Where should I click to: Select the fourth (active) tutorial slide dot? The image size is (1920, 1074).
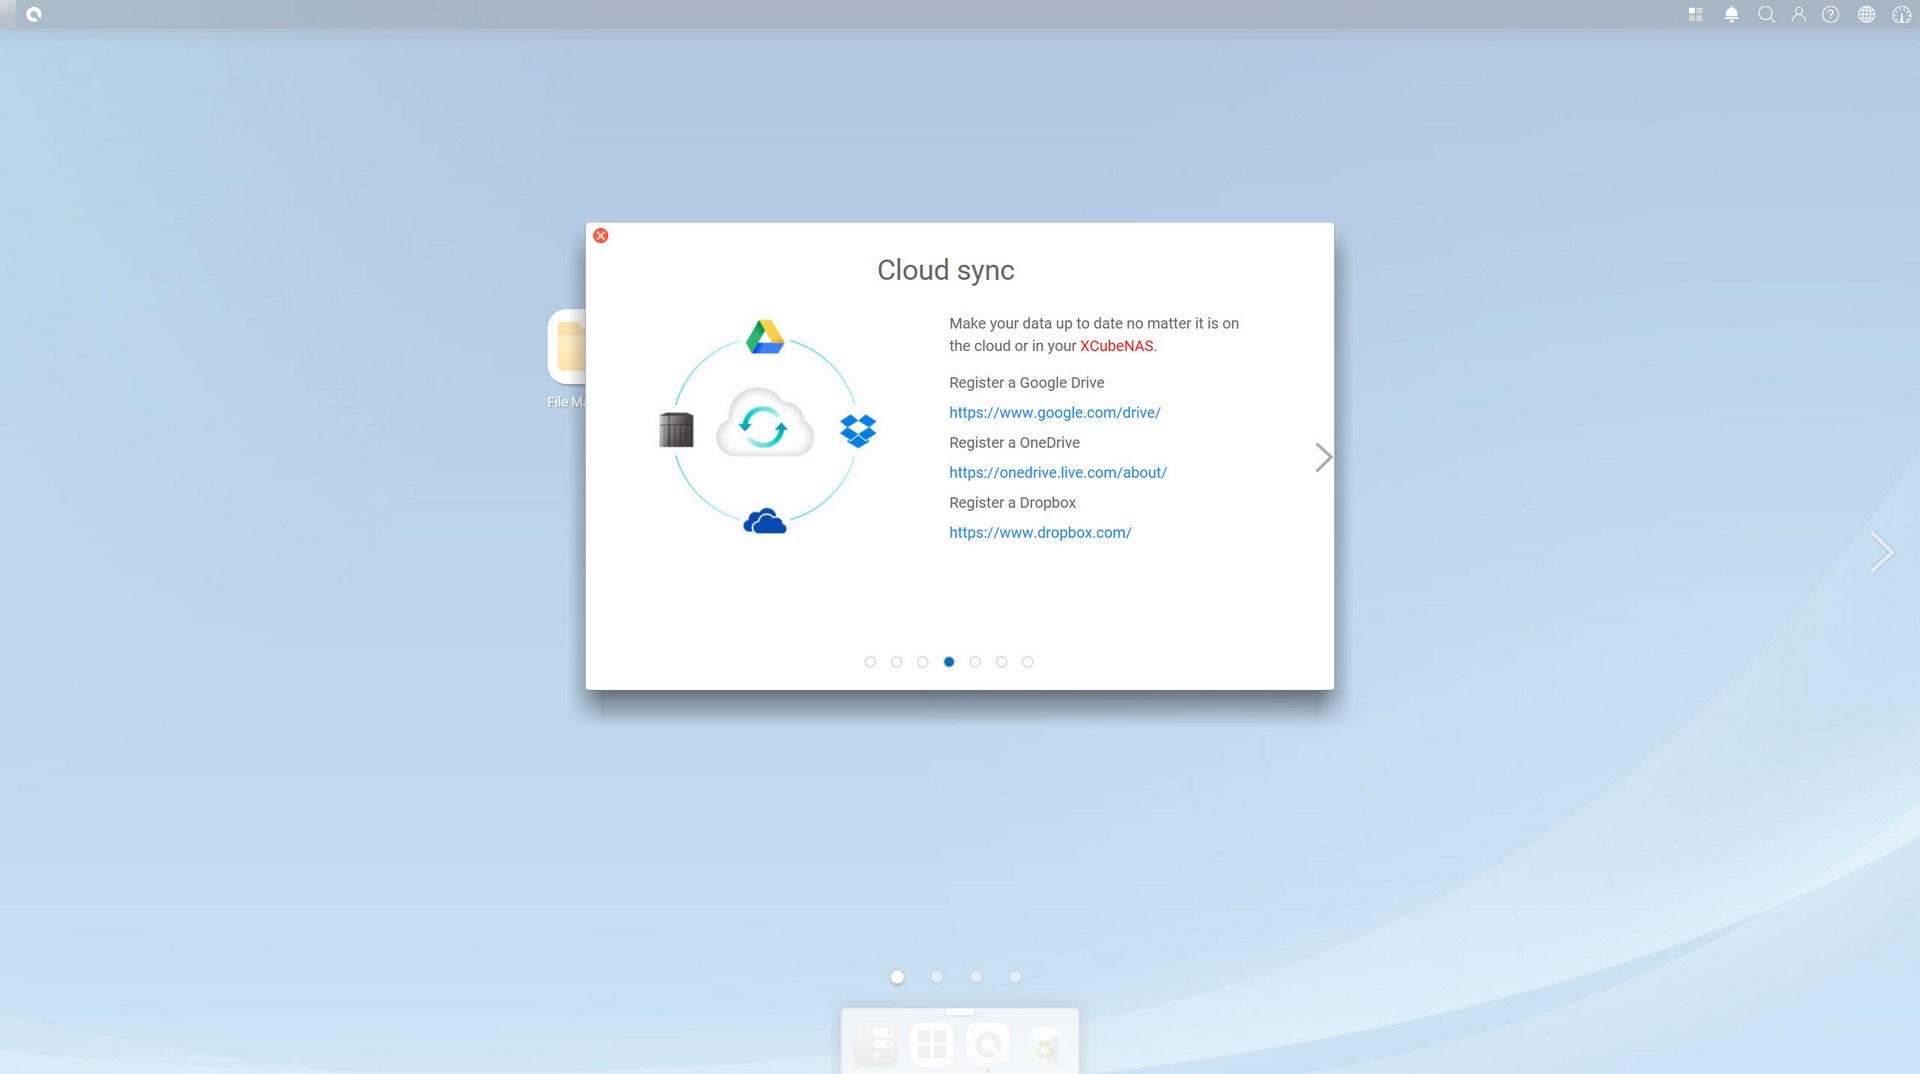pos(949,662)
